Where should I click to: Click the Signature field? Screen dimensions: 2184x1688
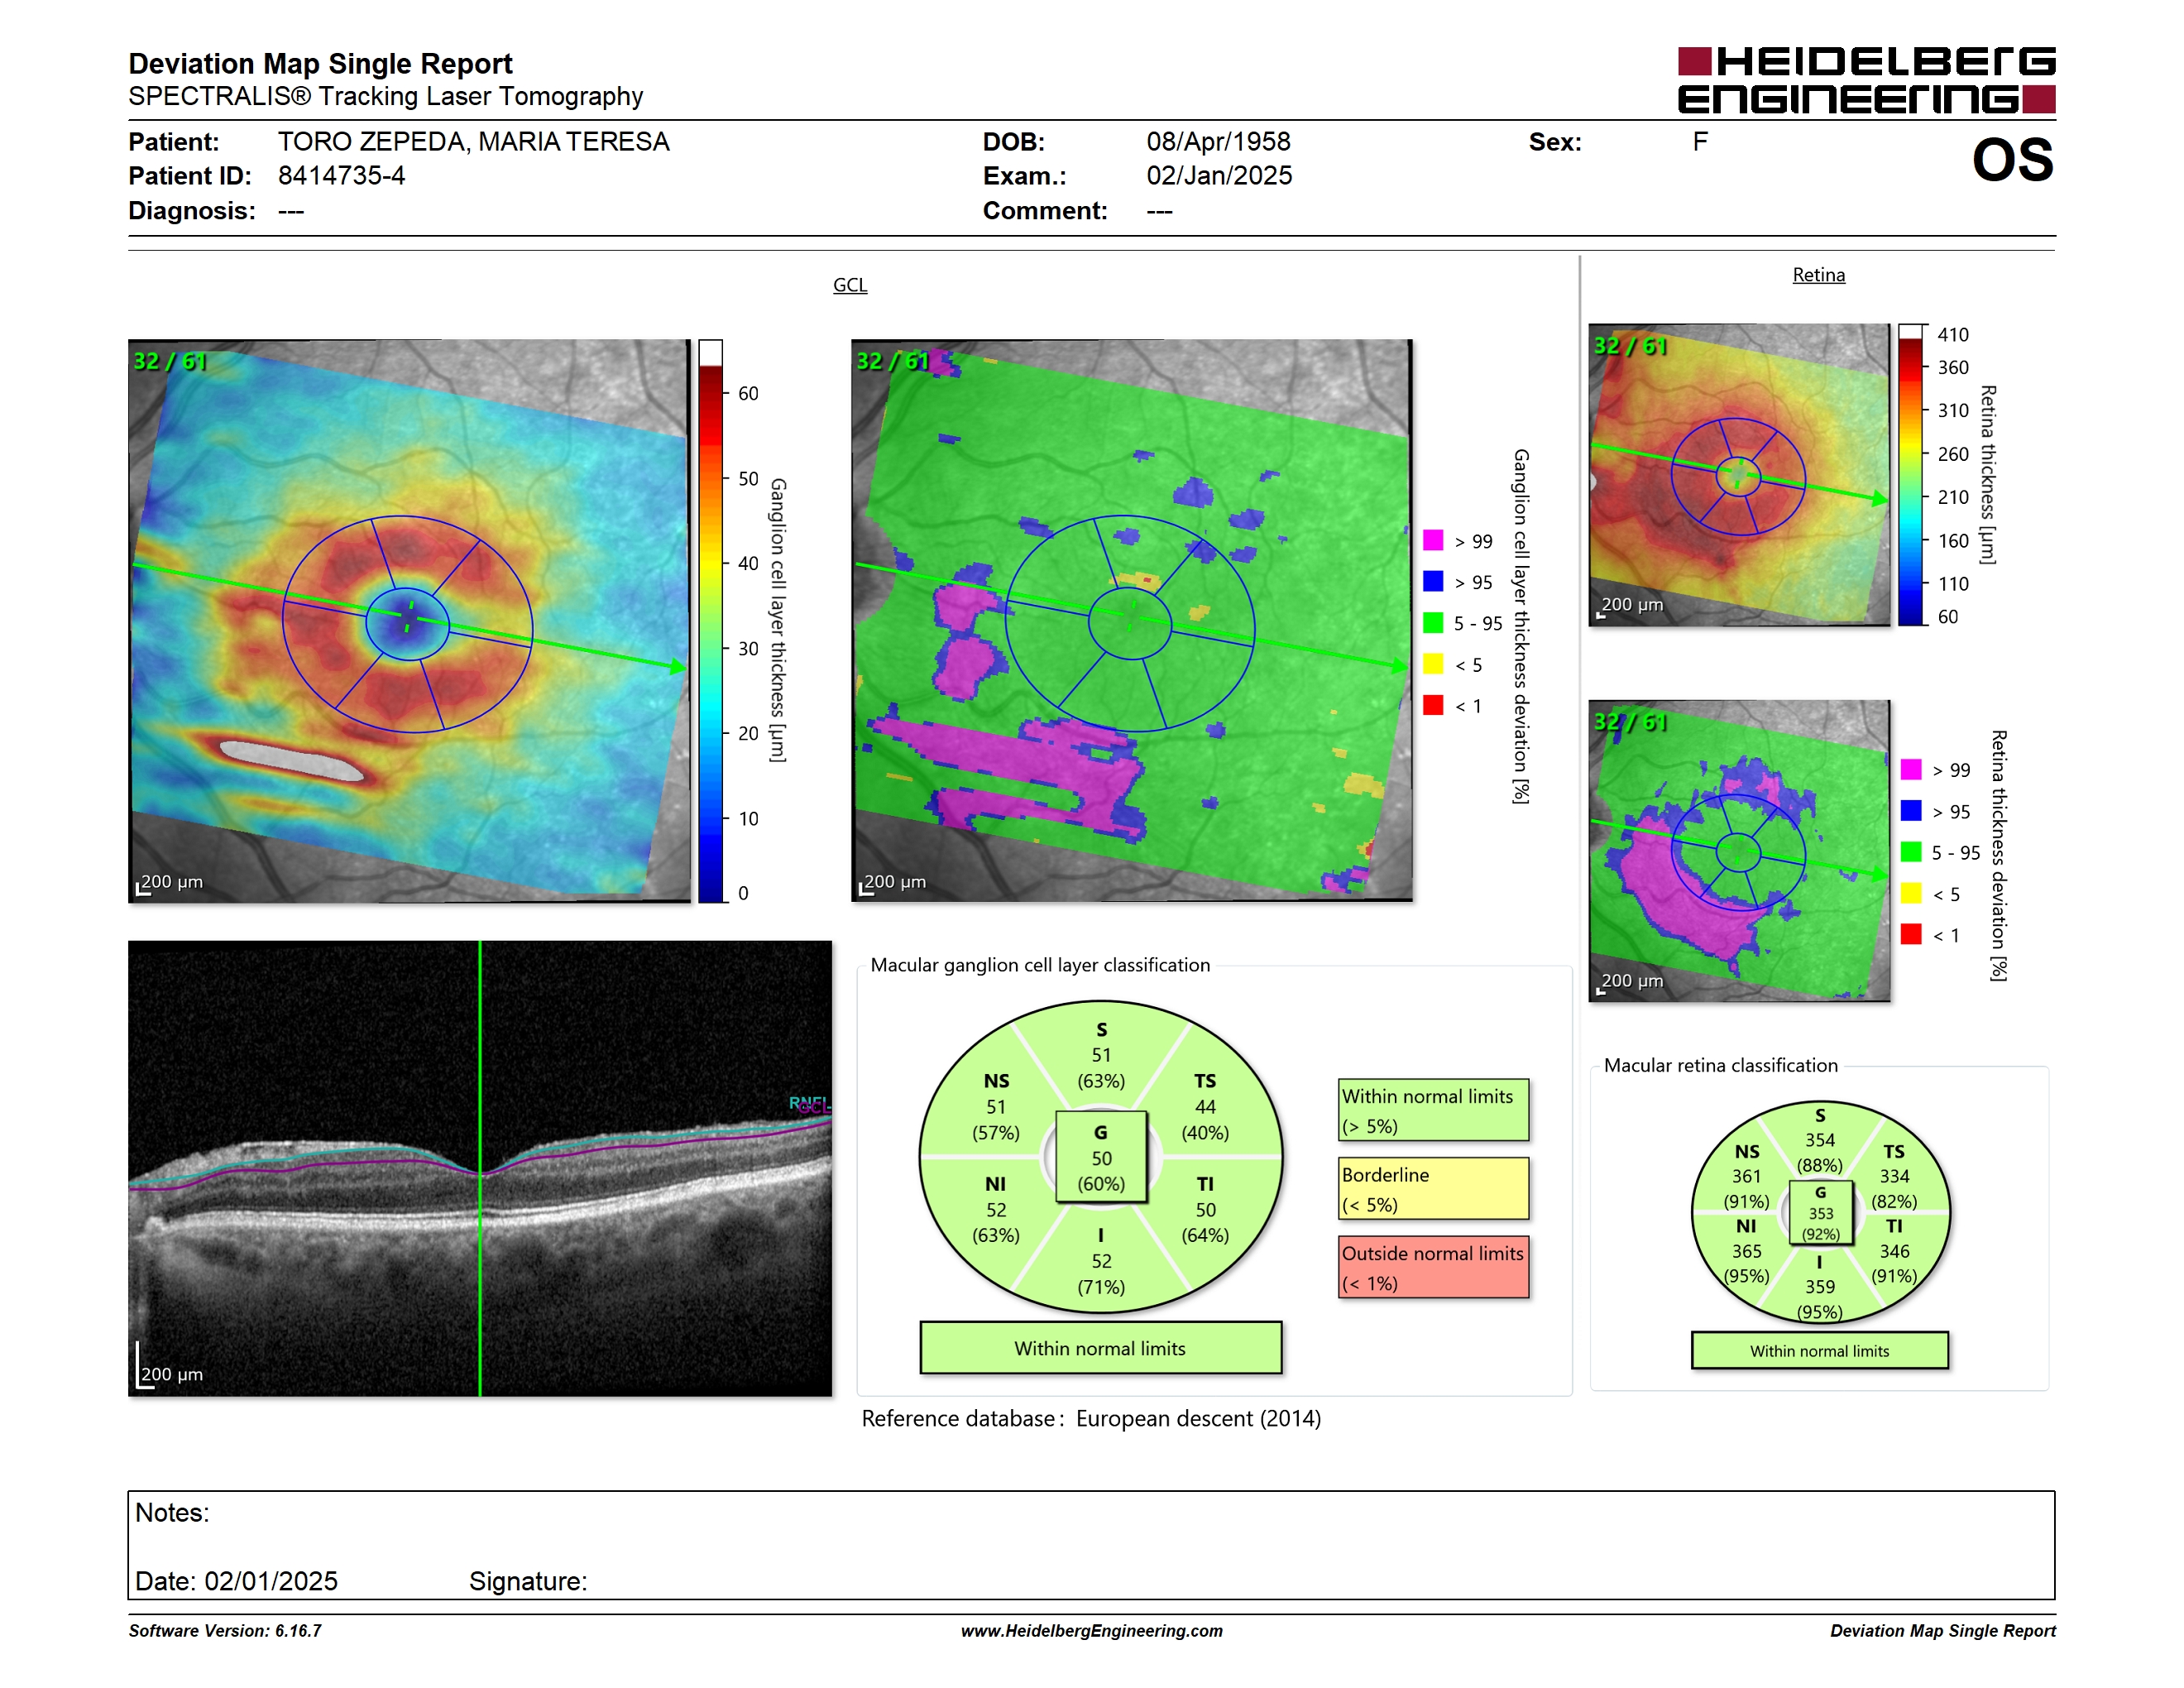pyautogui.click(x=528, y=1581)
